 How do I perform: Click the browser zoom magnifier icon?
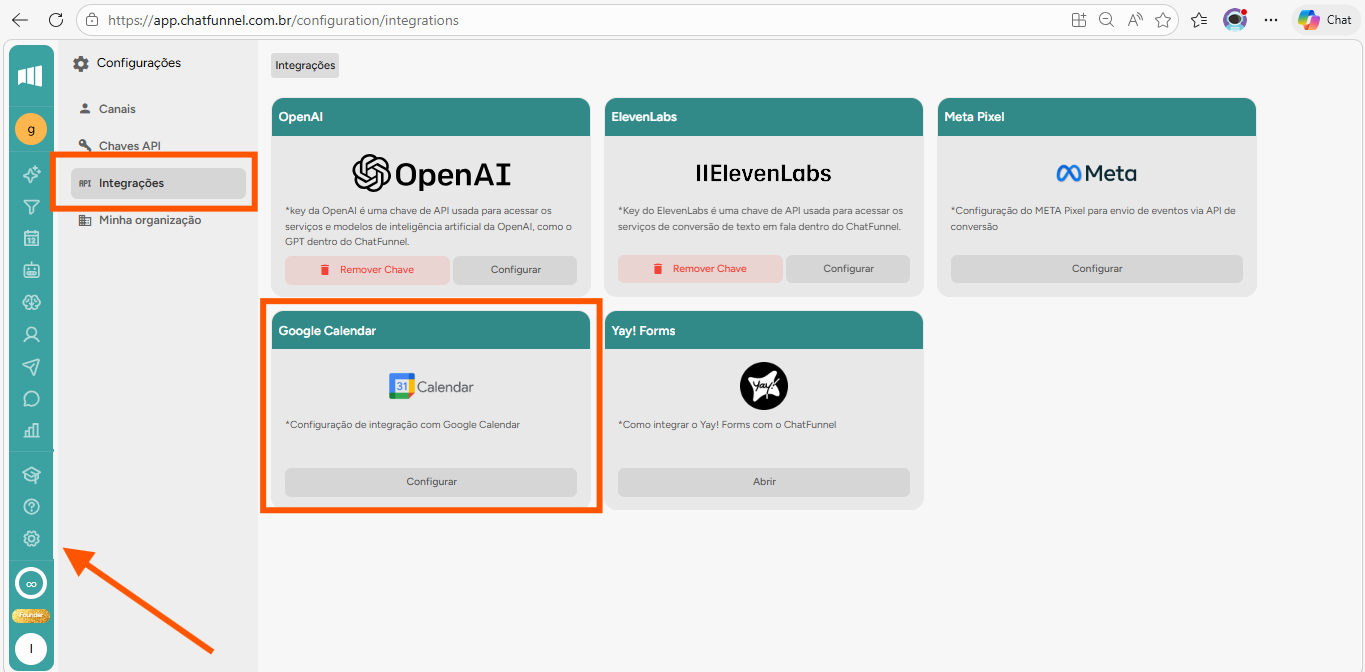(1107, 19)
